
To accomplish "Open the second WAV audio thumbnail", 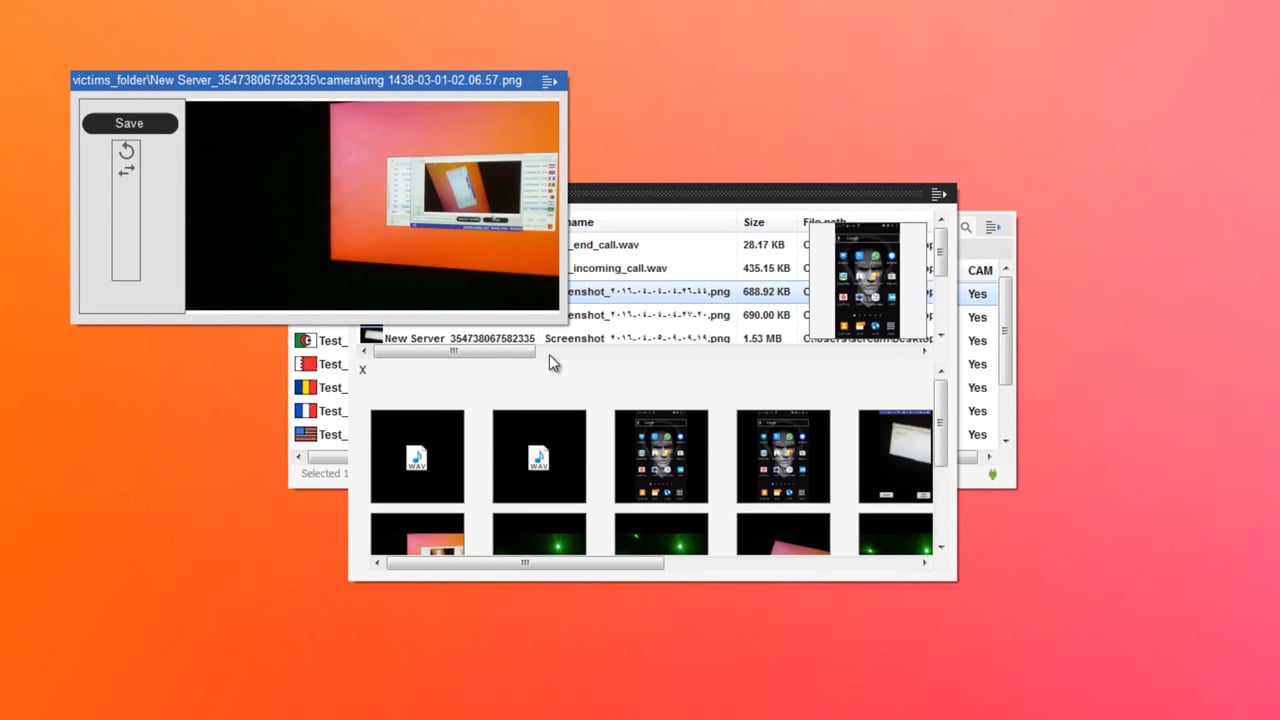I will click(x=539, y=456).
